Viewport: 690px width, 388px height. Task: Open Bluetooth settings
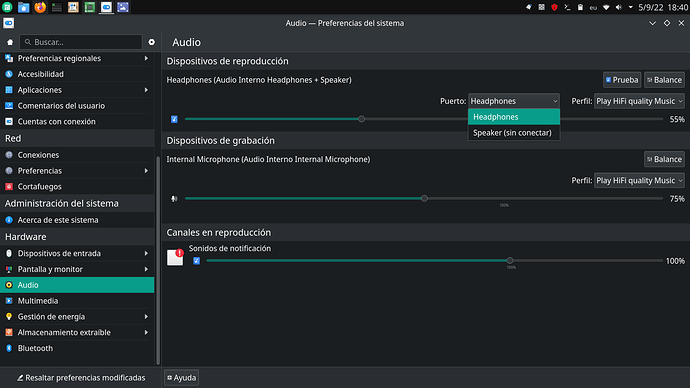tap(77, 348)
